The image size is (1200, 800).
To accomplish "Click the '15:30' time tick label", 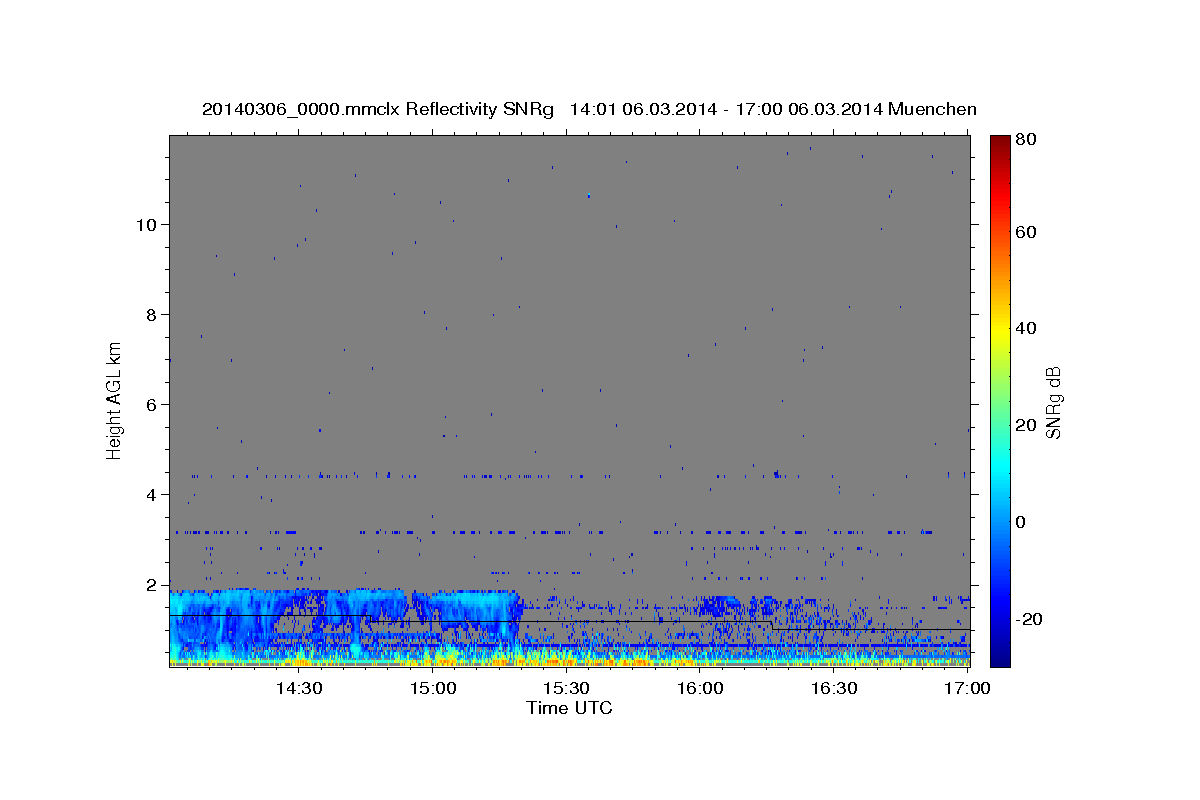I will click(x=566, y=688).
